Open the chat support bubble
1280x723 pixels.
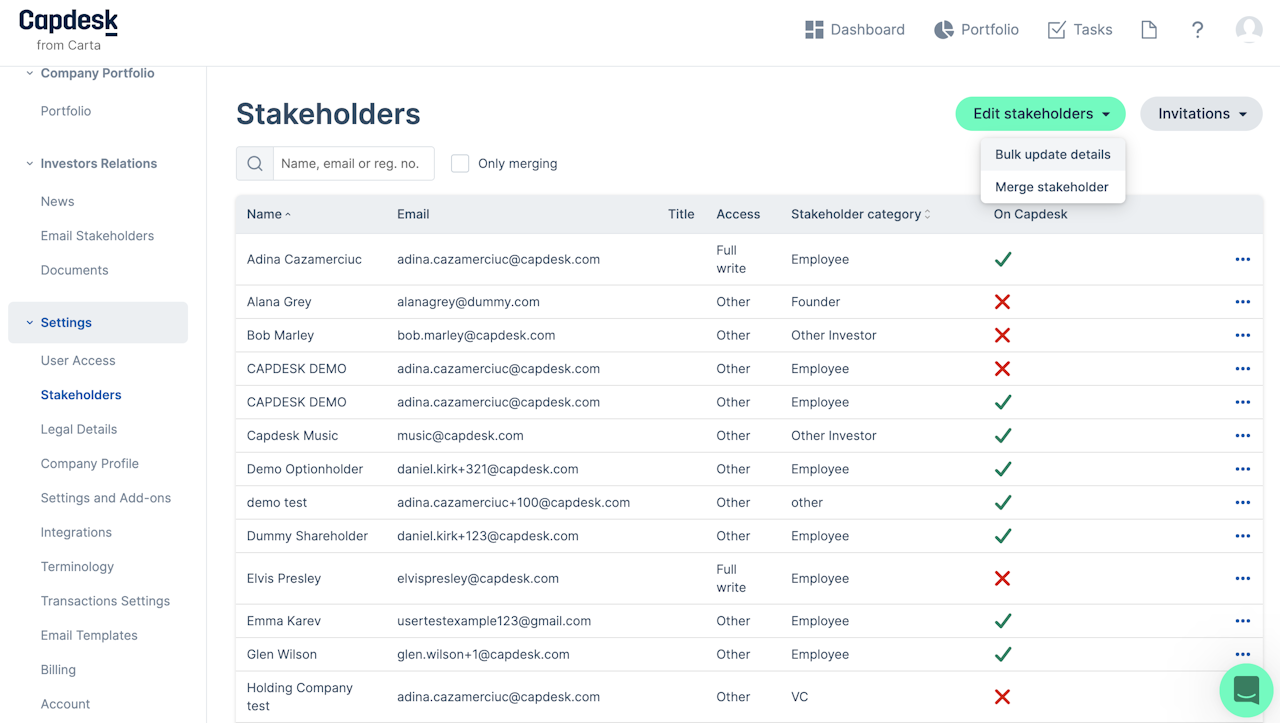click(1246, 690)
